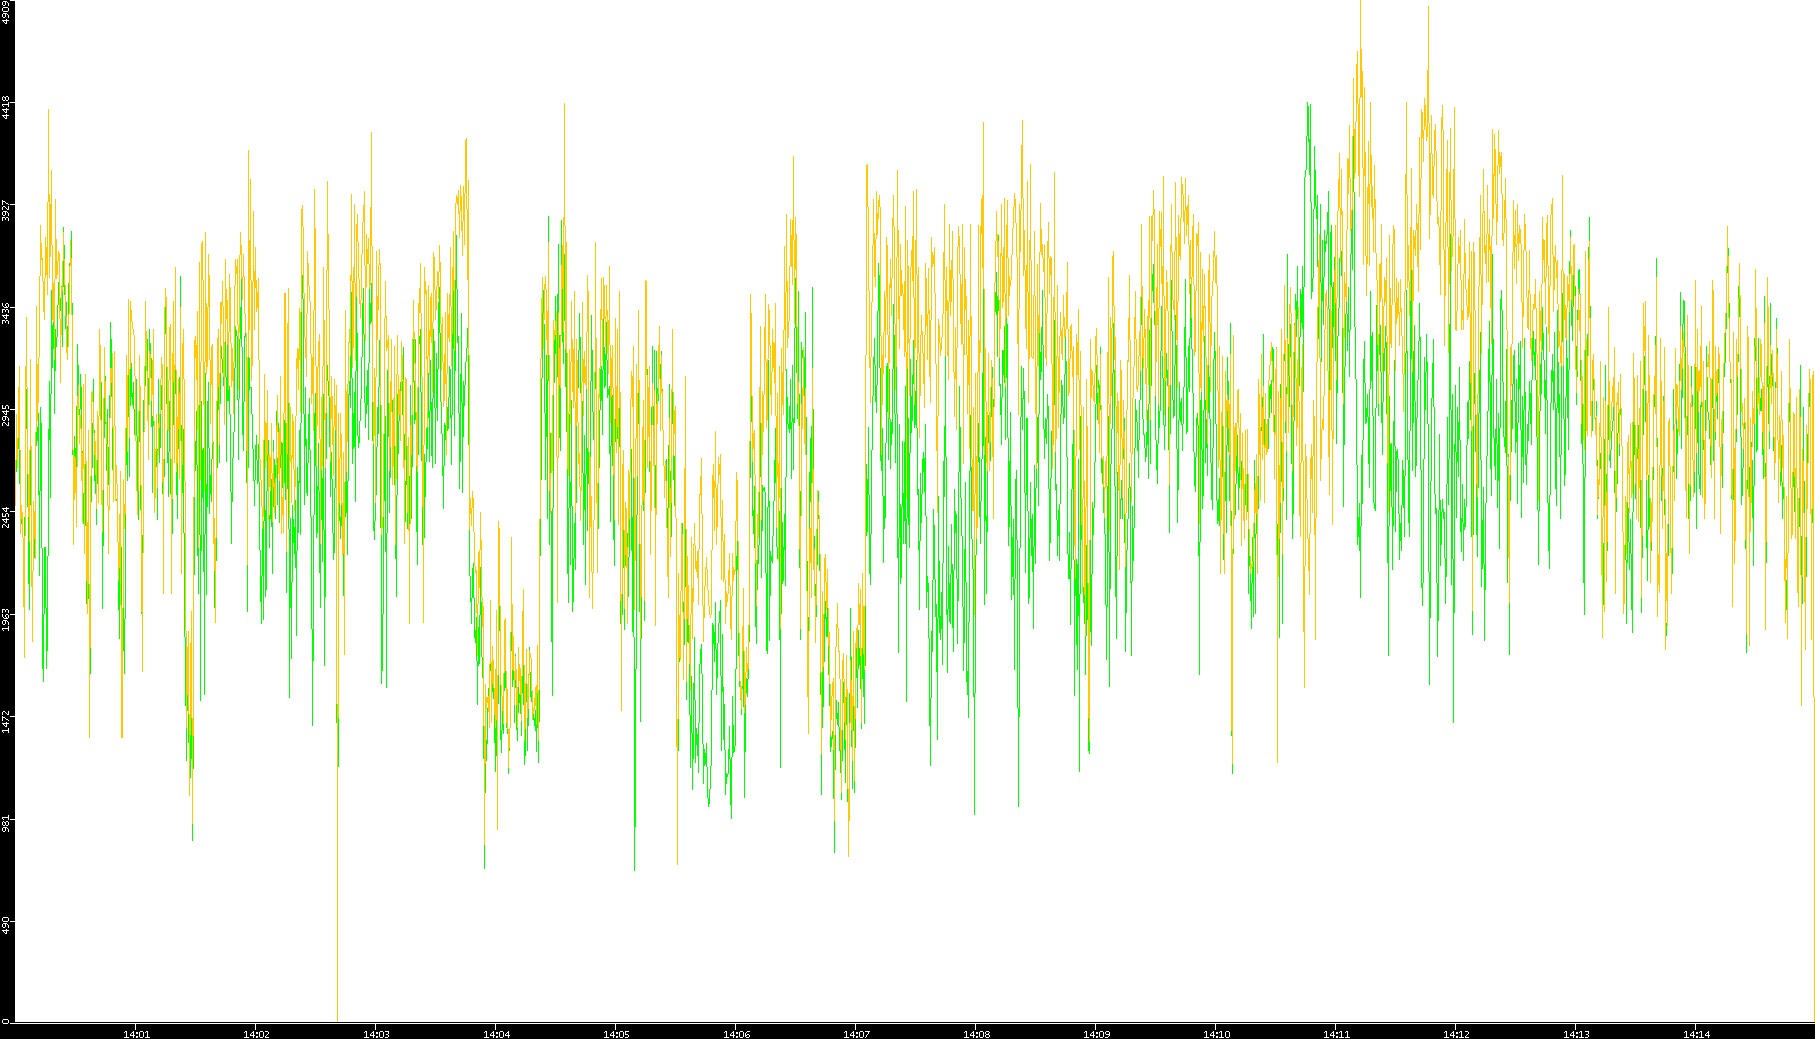This screenshot has height=1039, width=1815.
Task: Select the 14:05 time axis label
Action: (616, 1034)
